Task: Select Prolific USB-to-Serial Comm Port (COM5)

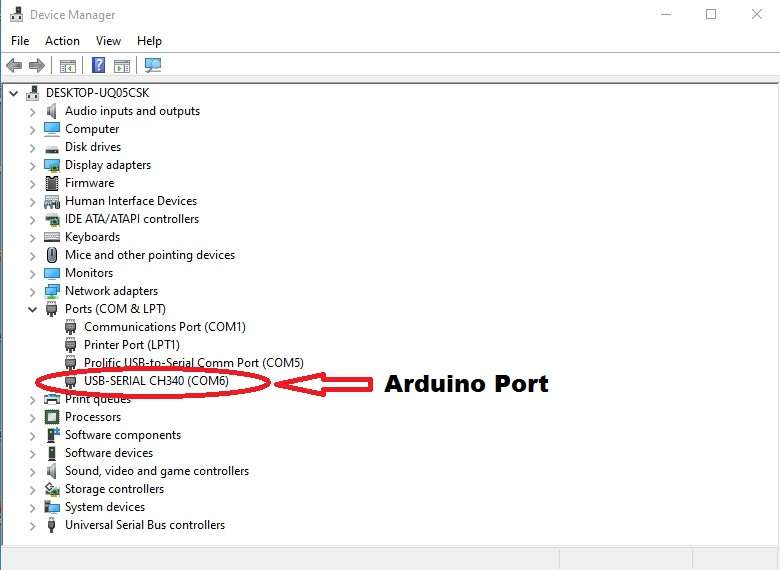Action: (194, 363)
